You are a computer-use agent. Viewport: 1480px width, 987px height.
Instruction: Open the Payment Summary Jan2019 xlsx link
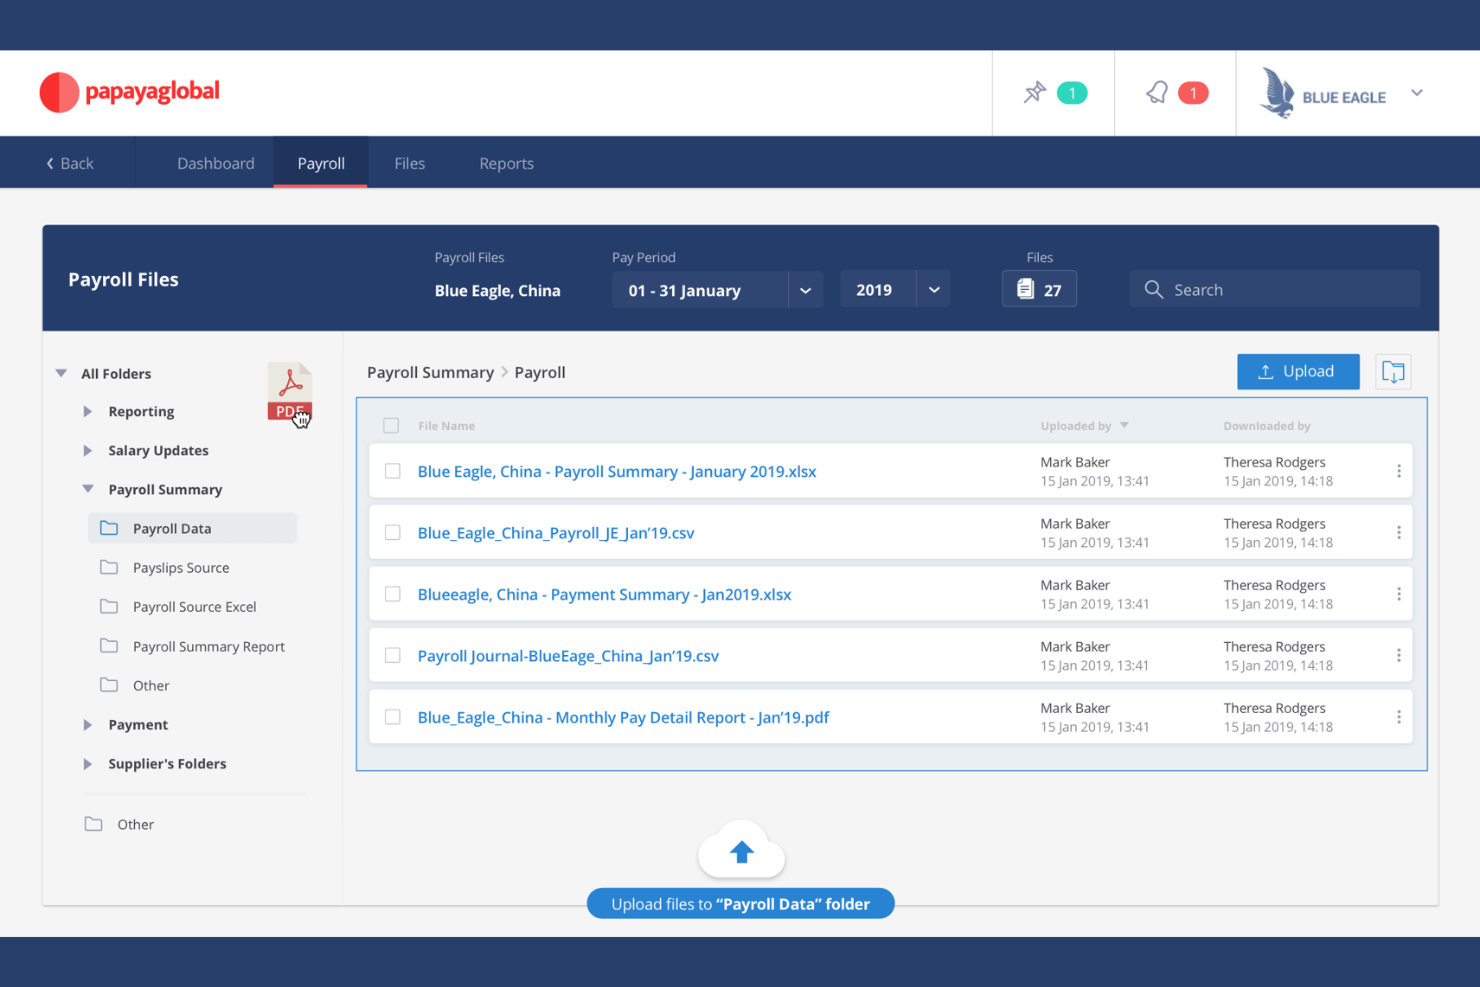[x=604, y=594]
